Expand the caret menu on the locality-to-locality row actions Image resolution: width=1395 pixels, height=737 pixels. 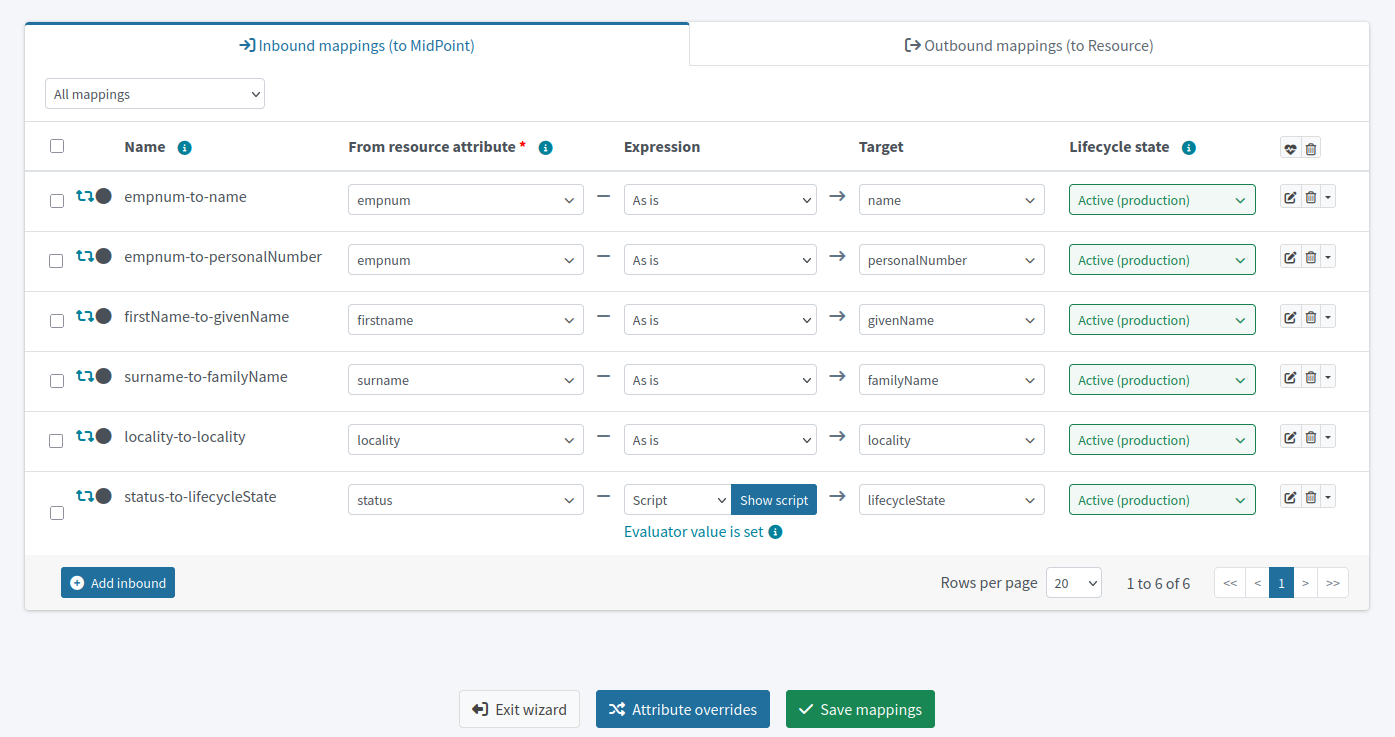[1328, 437]
